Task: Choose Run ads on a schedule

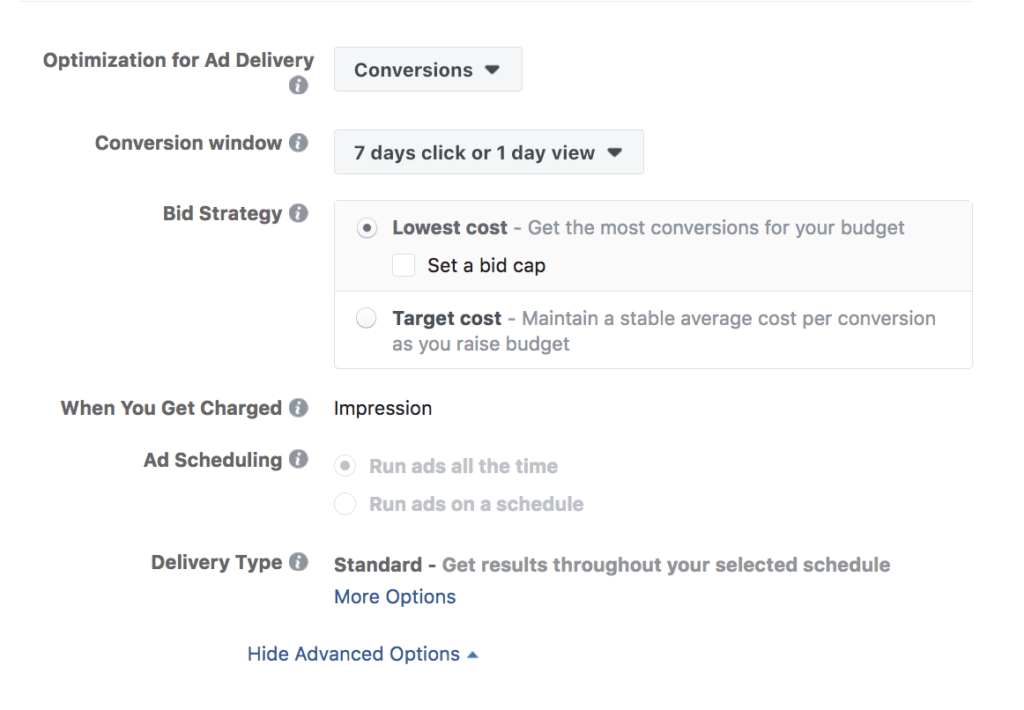Action: click(346, 504)
